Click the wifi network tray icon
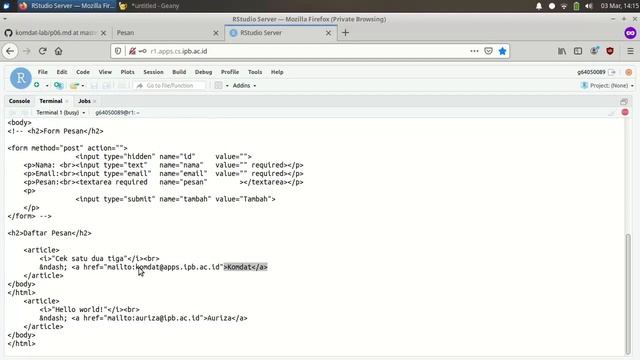 coord(564,6)
